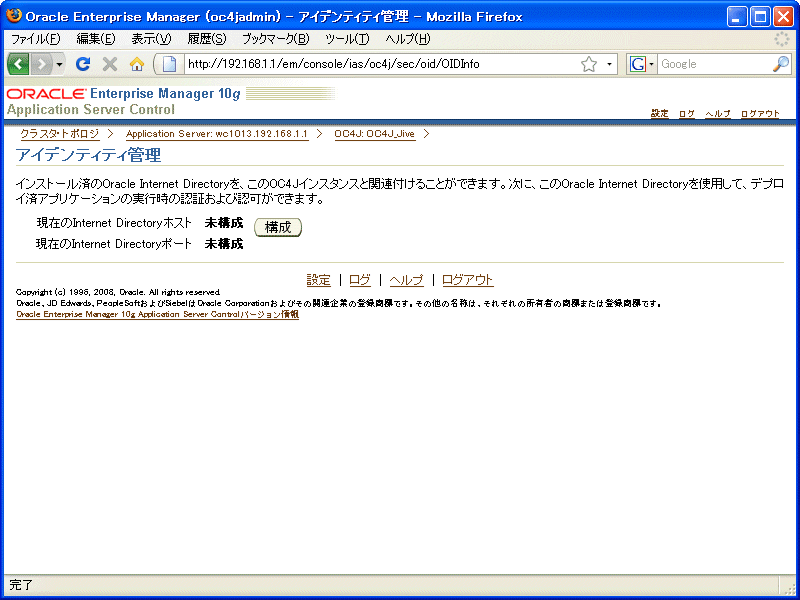Maximize the Firefox window
The width and height of the screenshot is (800, 600).
click(x=760, y=17)
